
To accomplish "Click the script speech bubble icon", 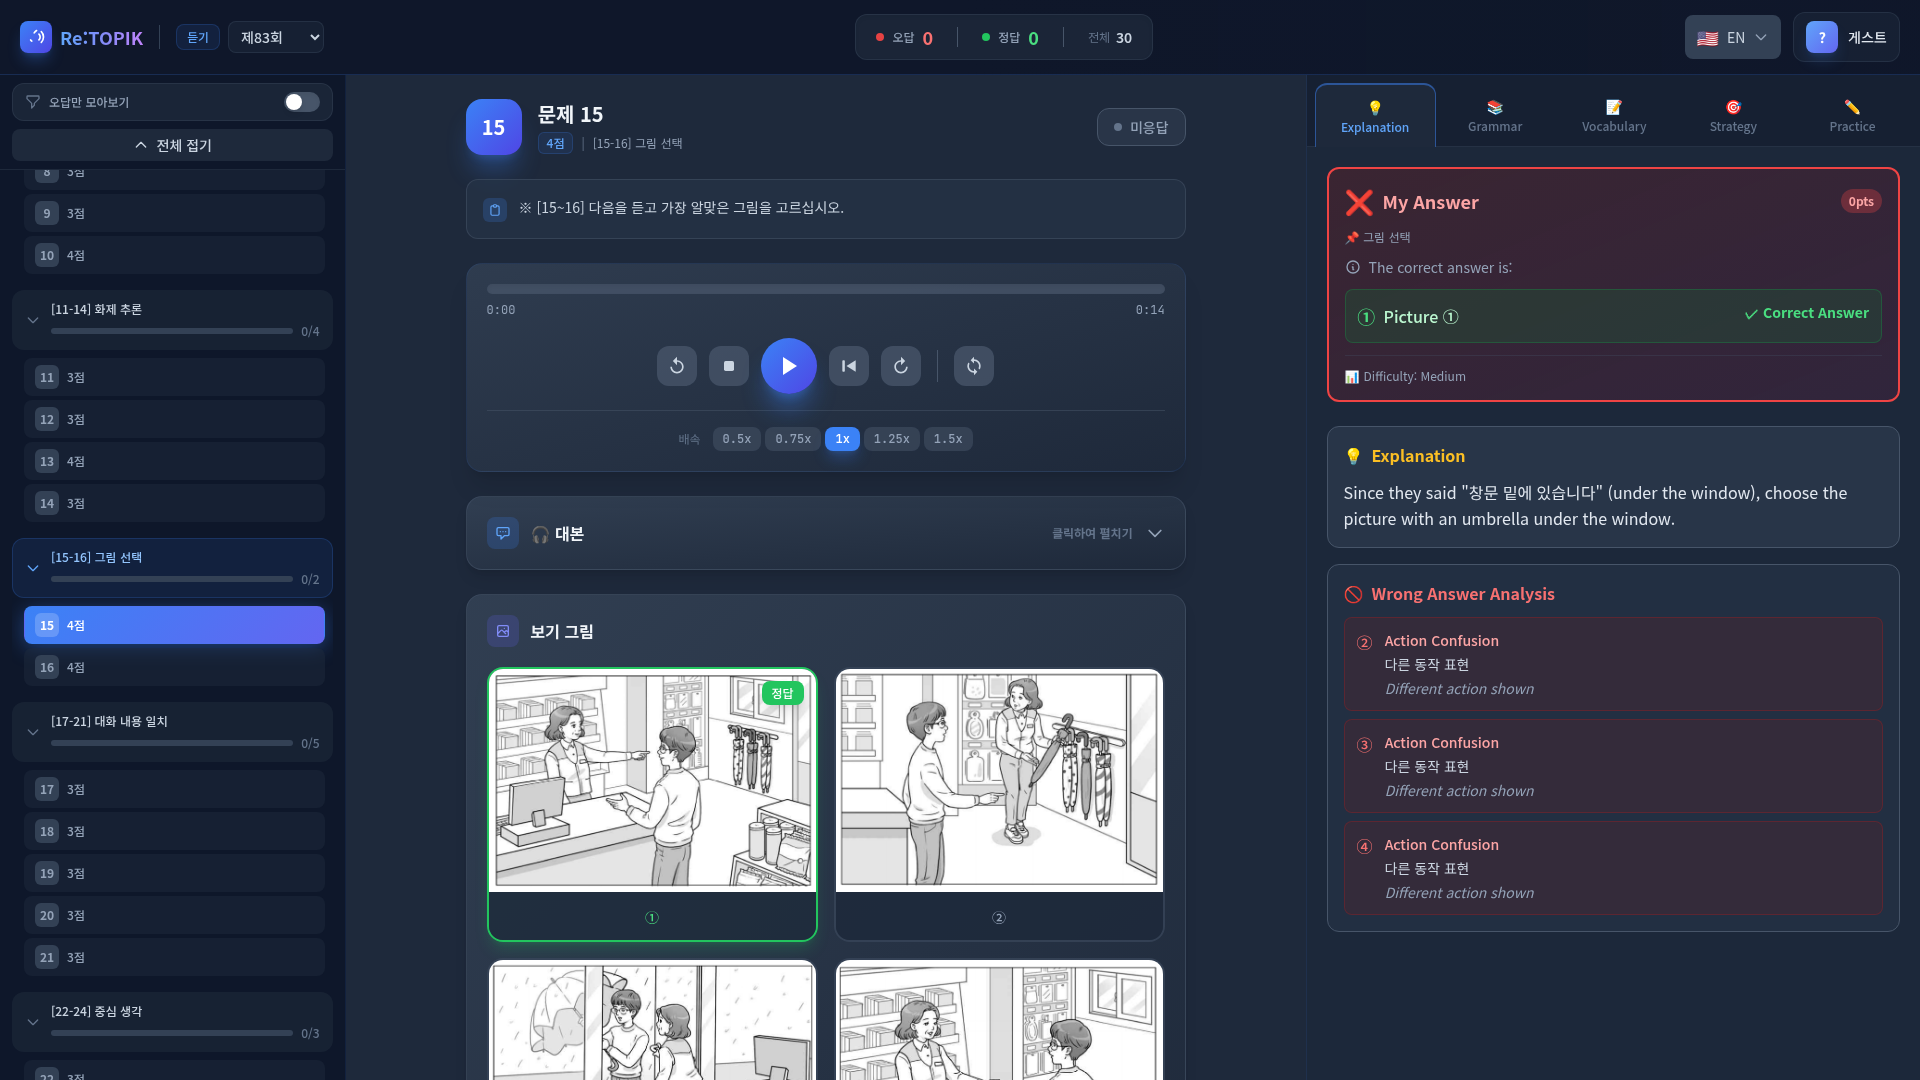I will click(x=503, y=533).
